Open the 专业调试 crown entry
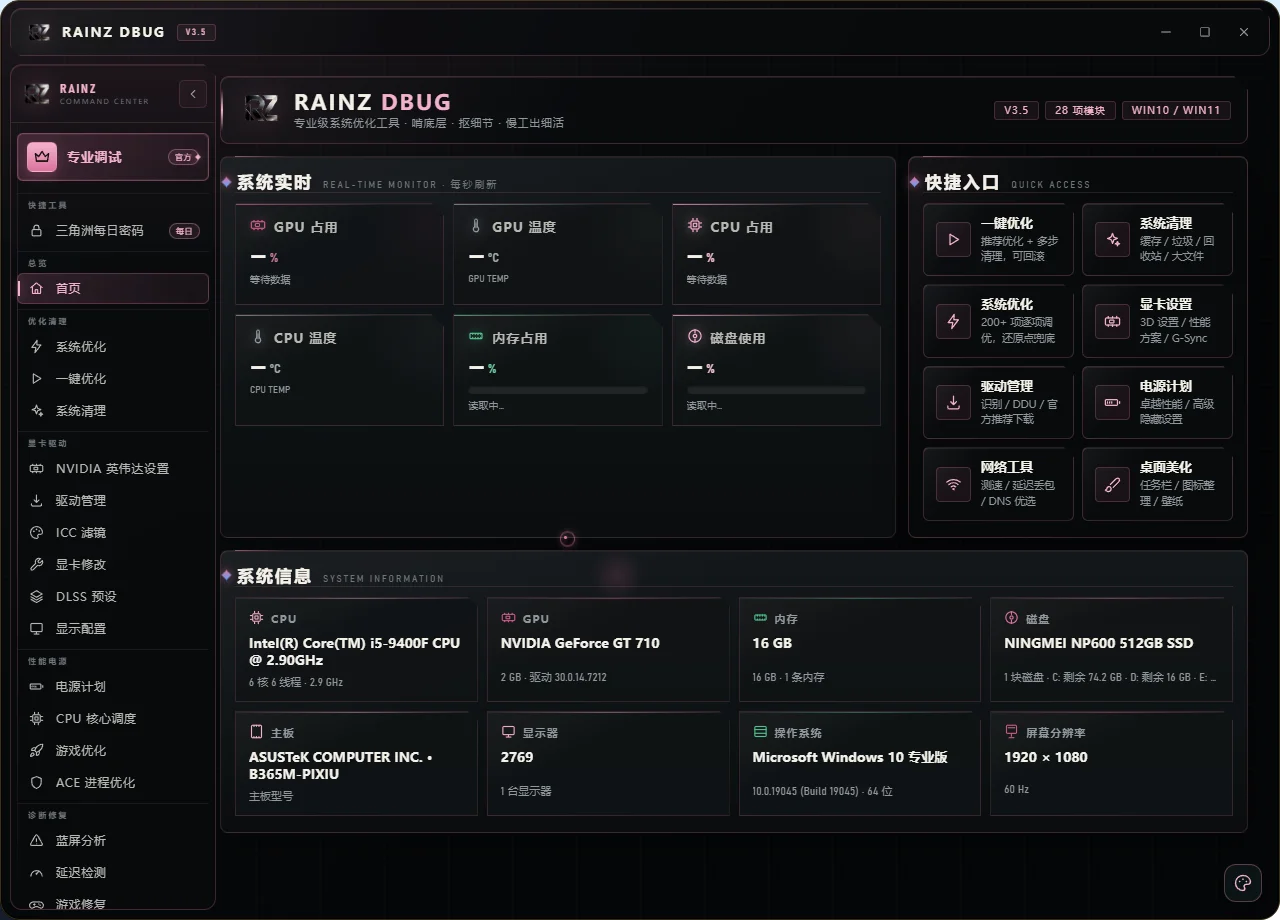 point(113,157)
